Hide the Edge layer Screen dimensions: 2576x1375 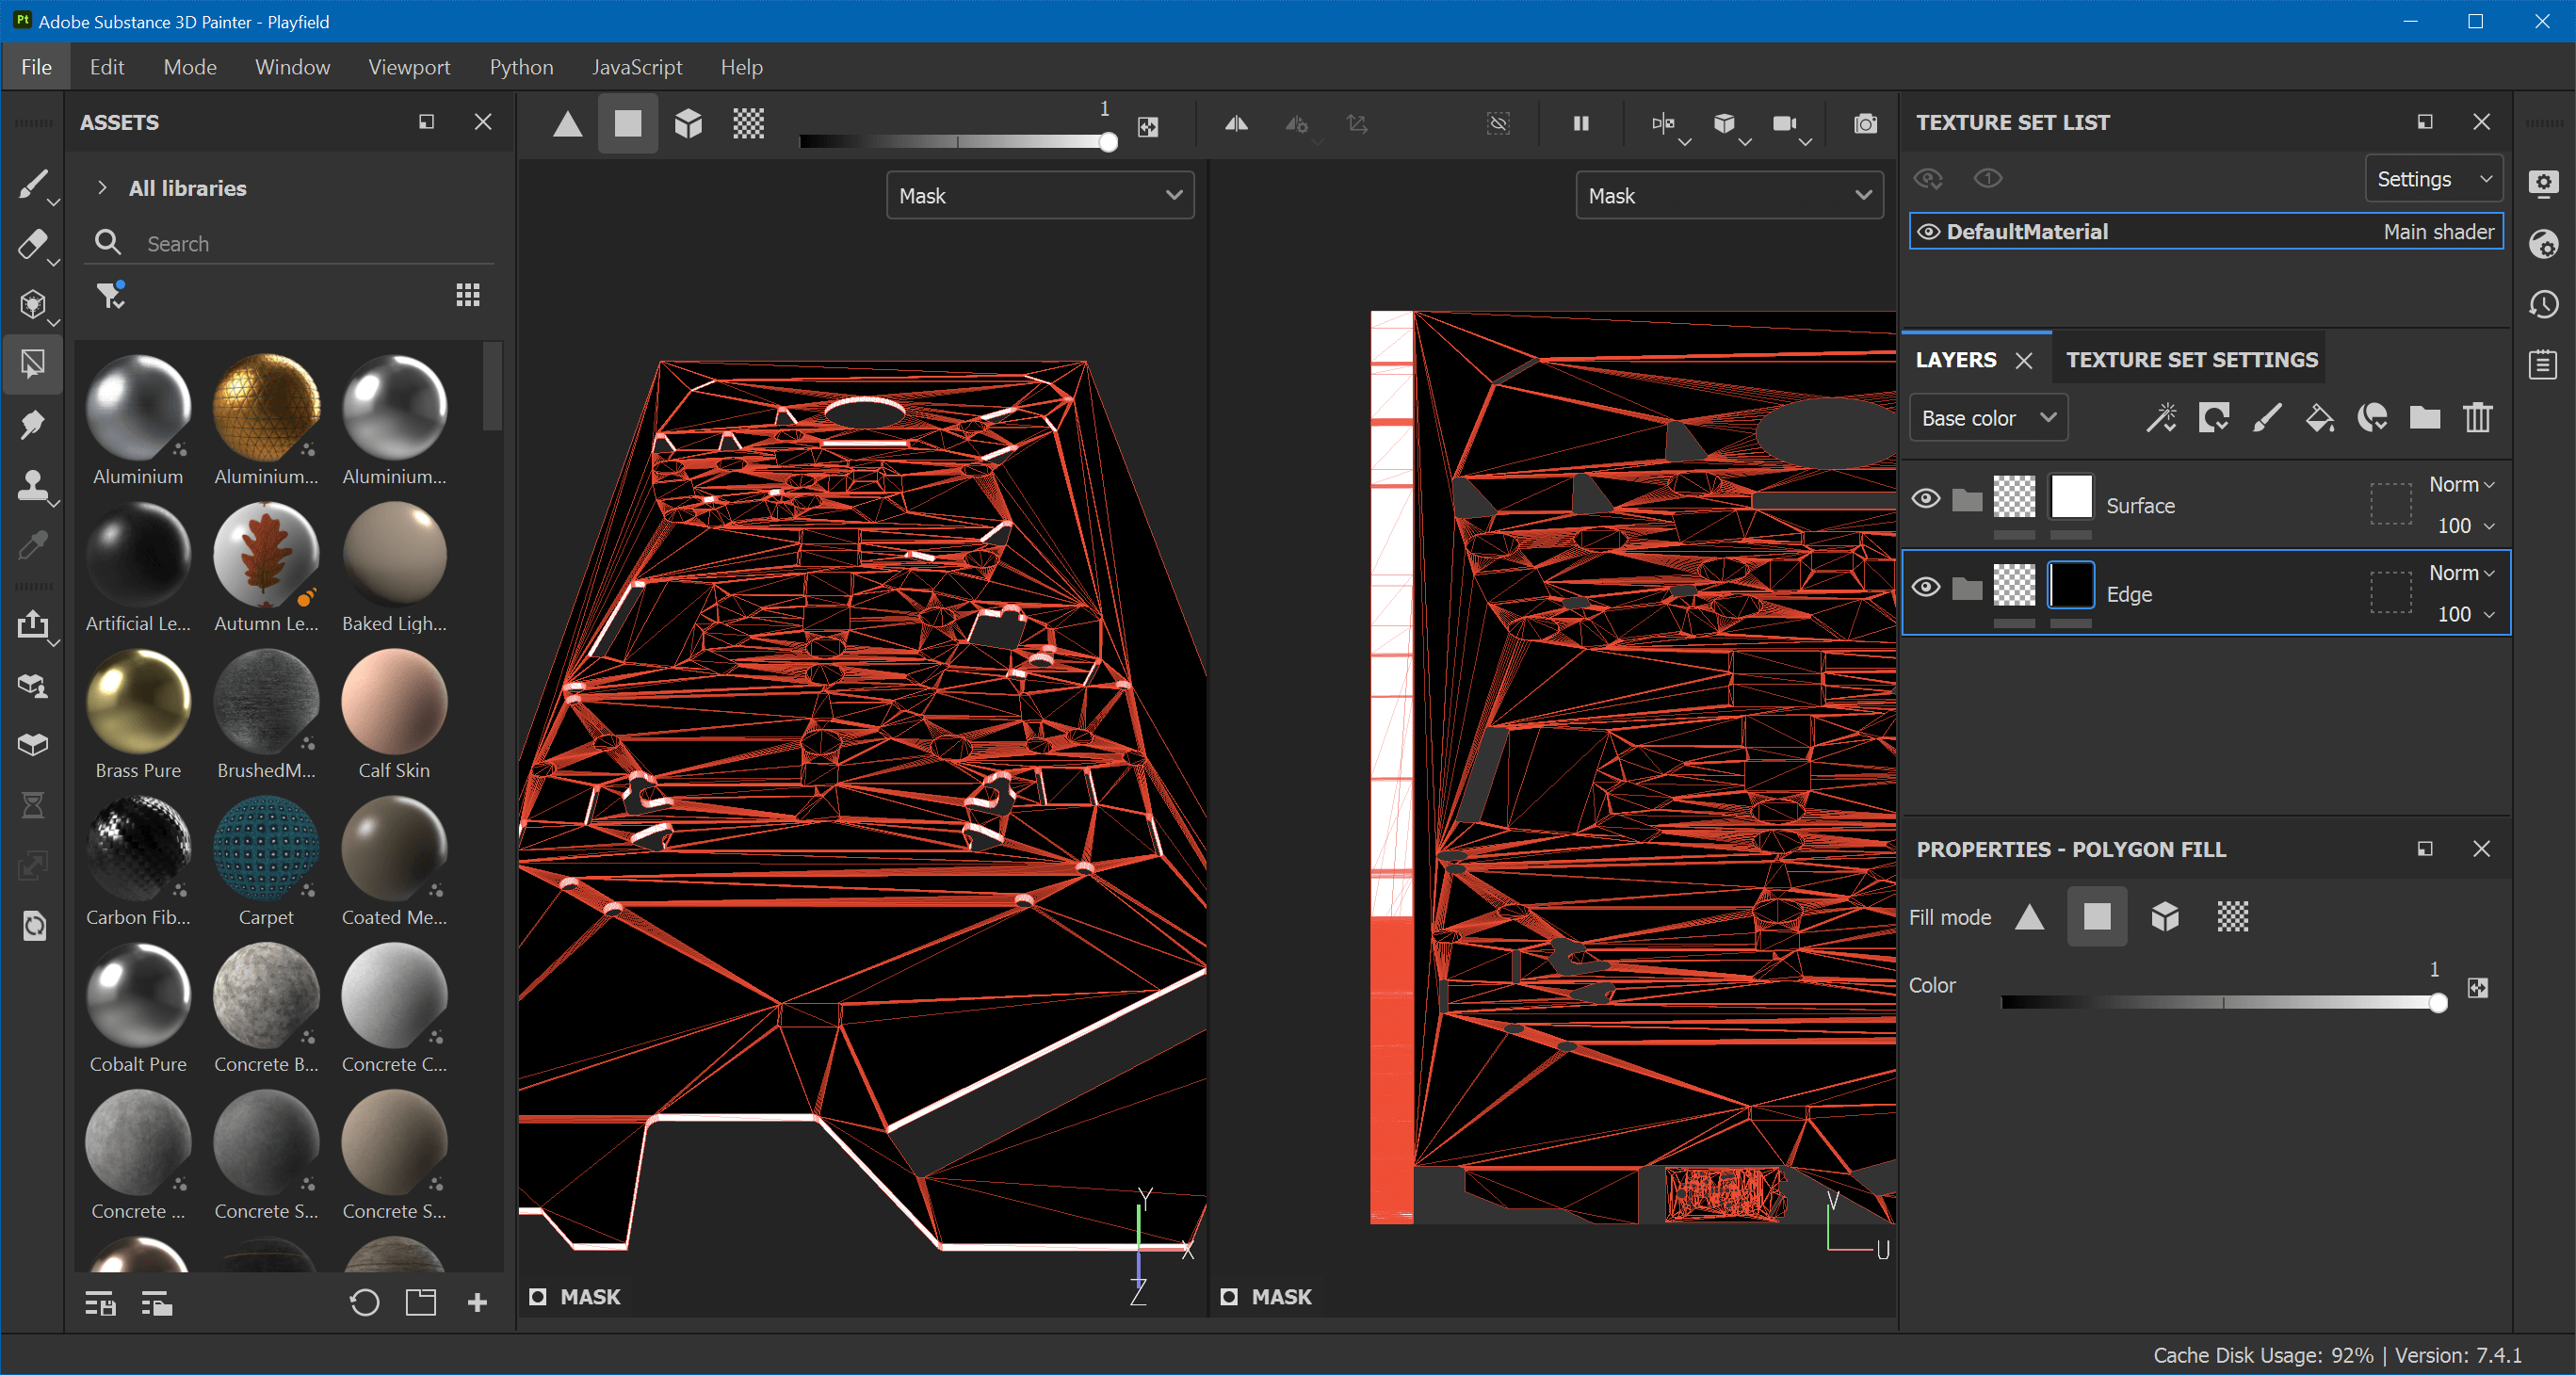point(1926,587)
